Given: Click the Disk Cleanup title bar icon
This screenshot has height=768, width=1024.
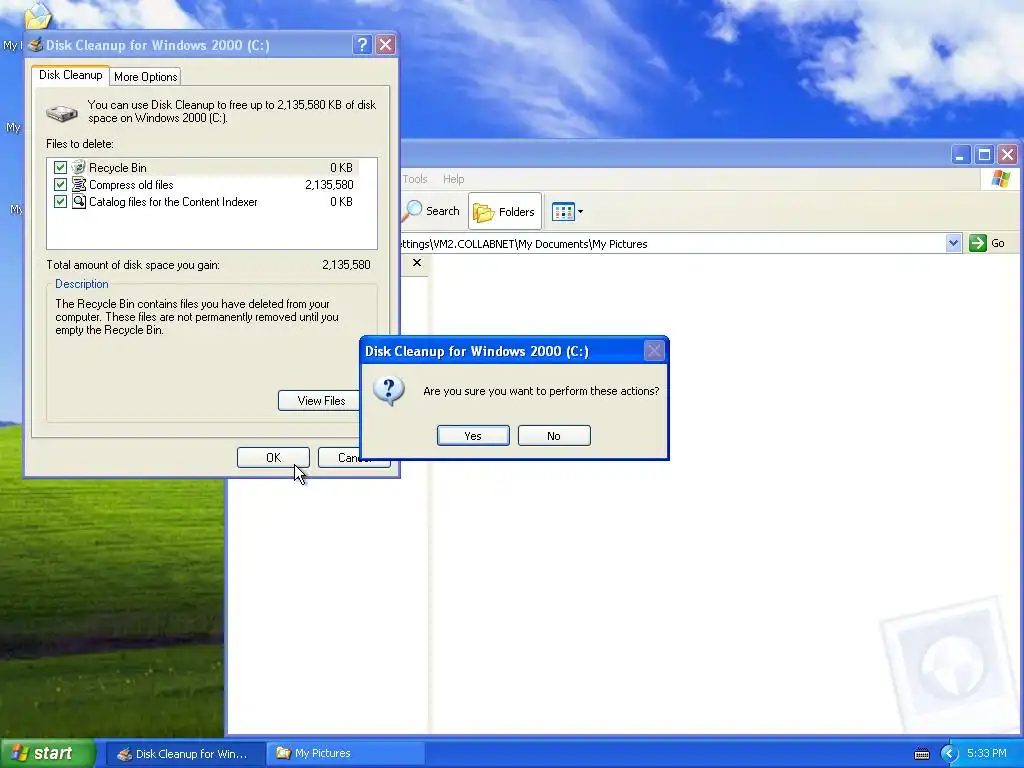Looking at the screenshot, I should tap(36, 44).
